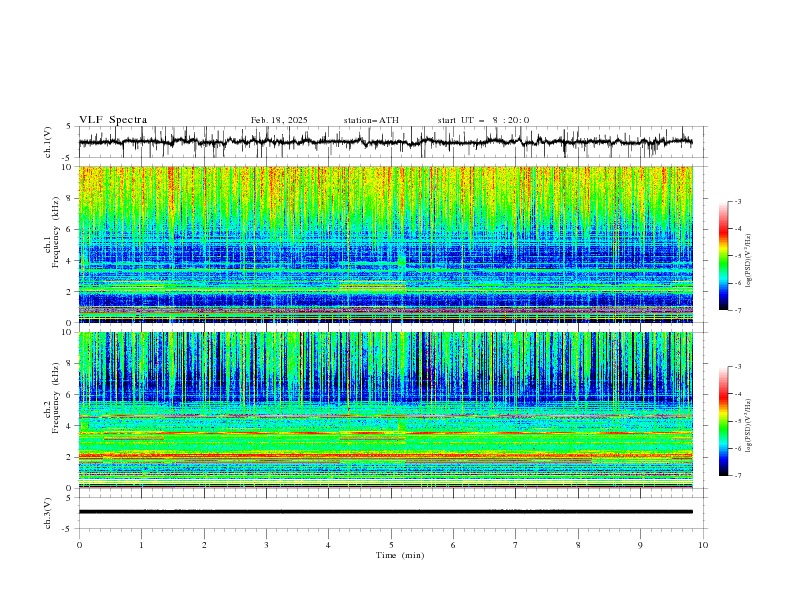
Task: Click the "-6" tick on ch.1 colorbar
Action: click(x=737, y=283)
